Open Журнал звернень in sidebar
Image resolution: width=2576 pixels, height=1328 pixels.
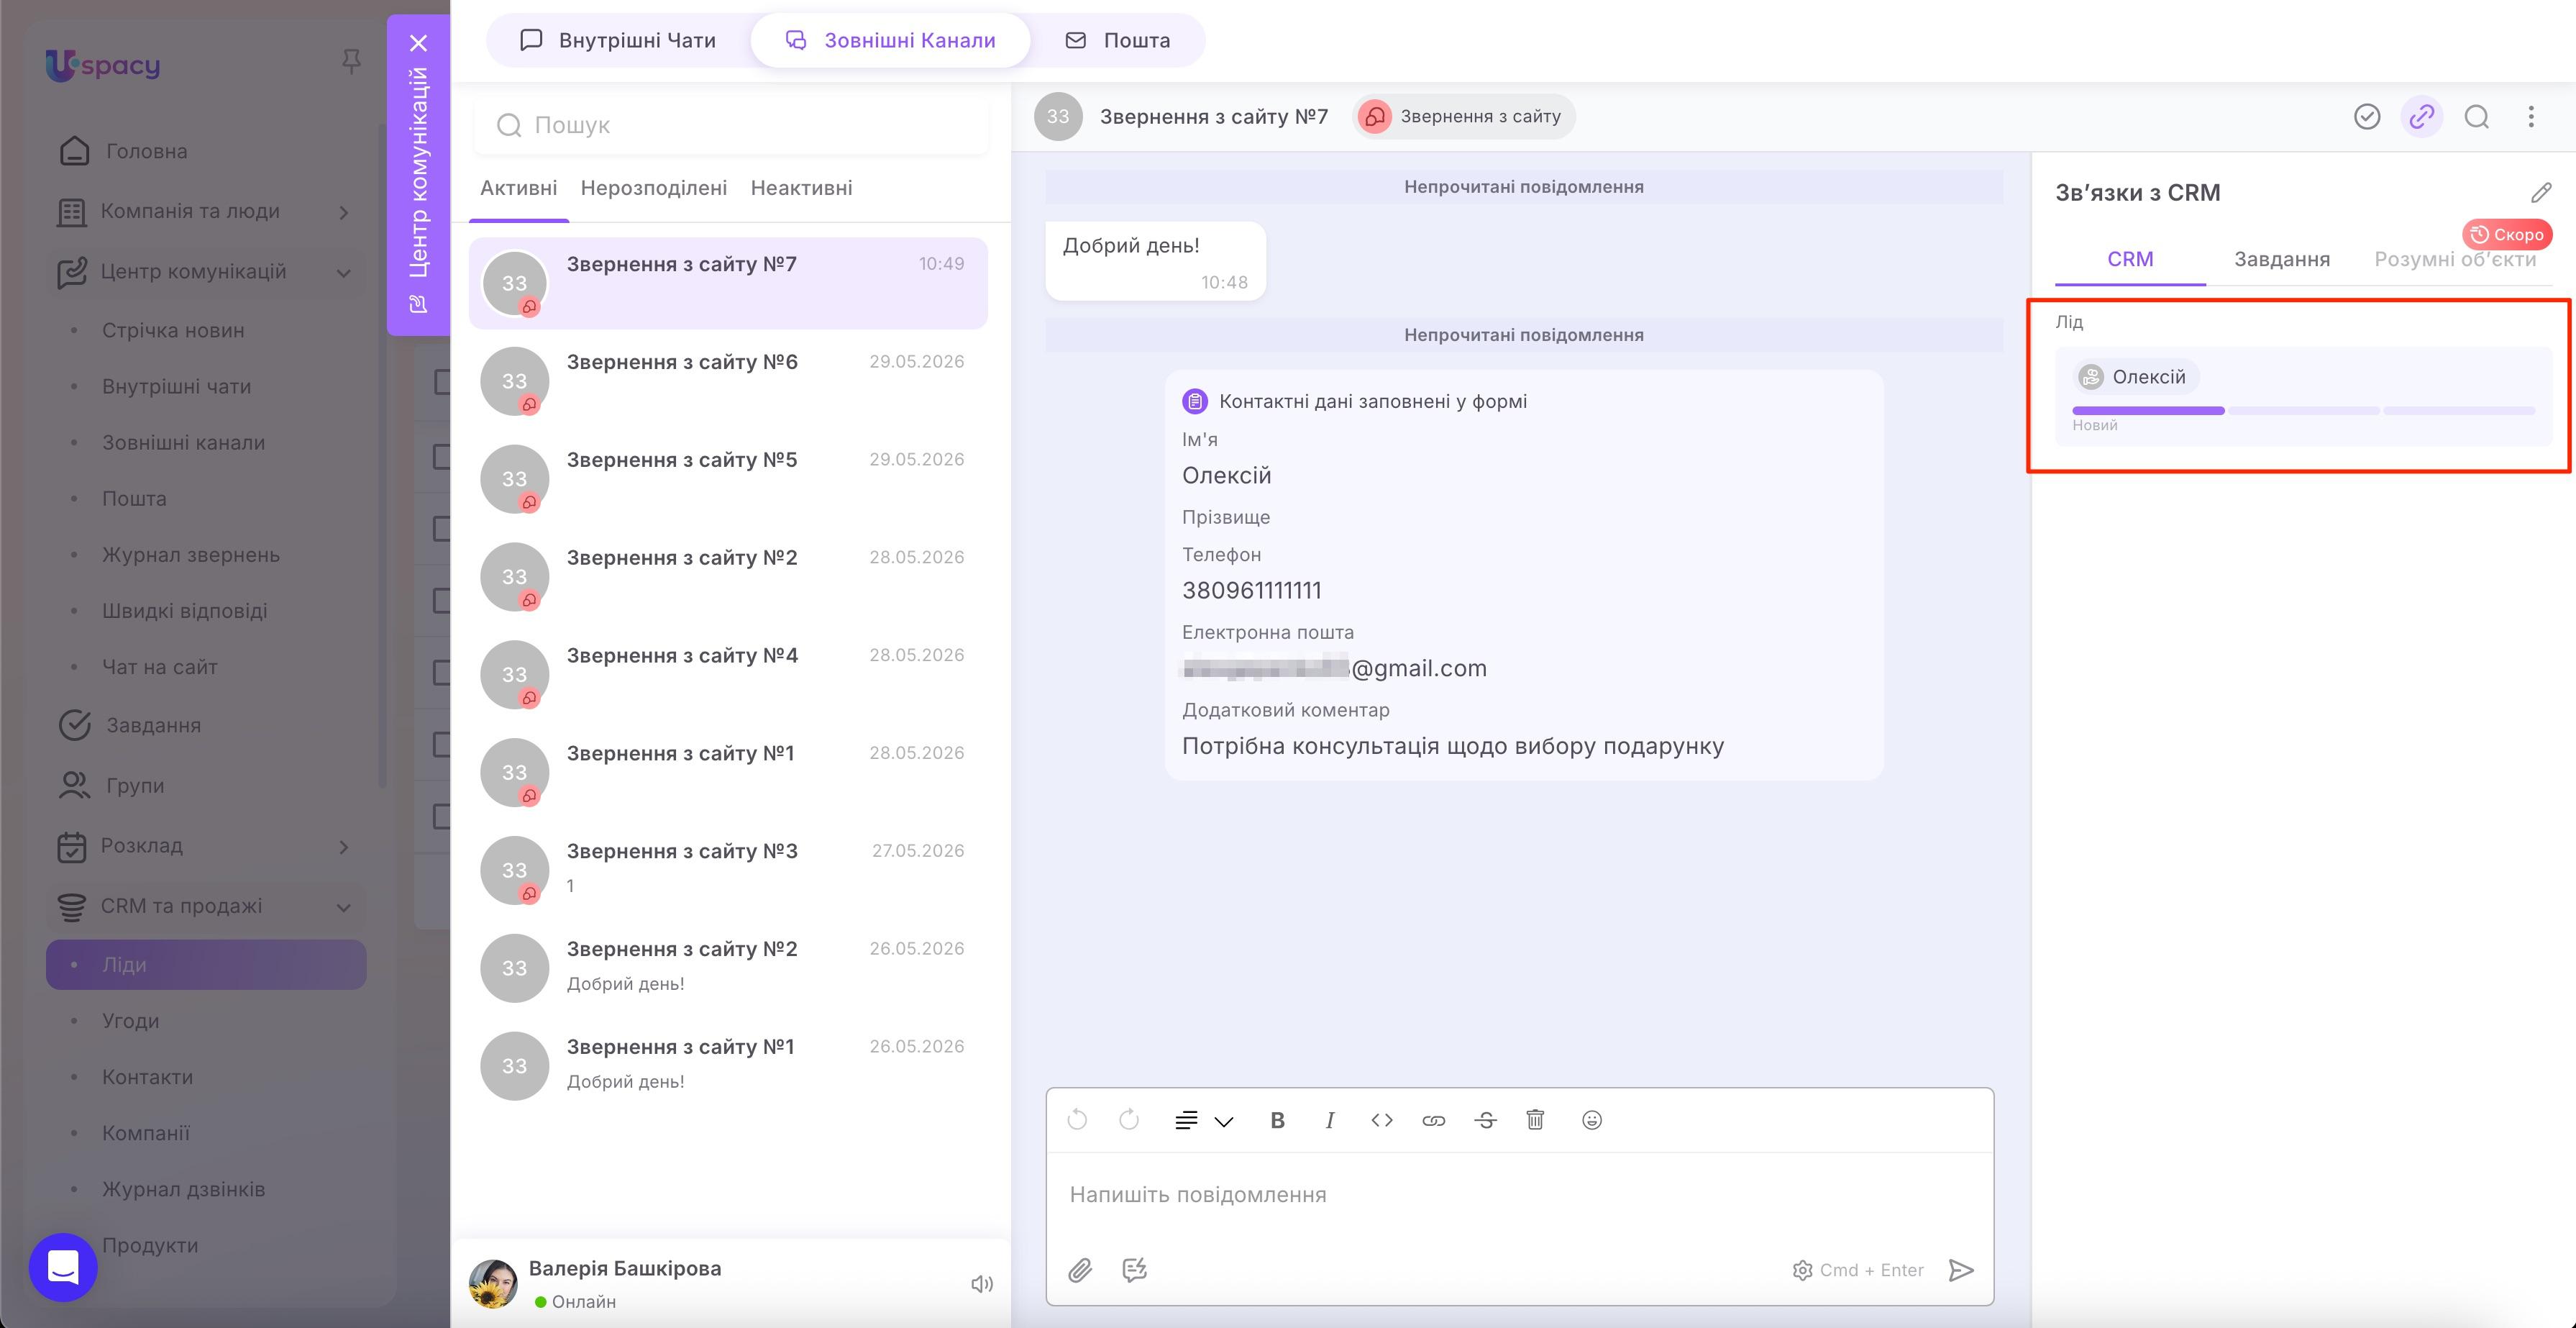coord(191,554)
